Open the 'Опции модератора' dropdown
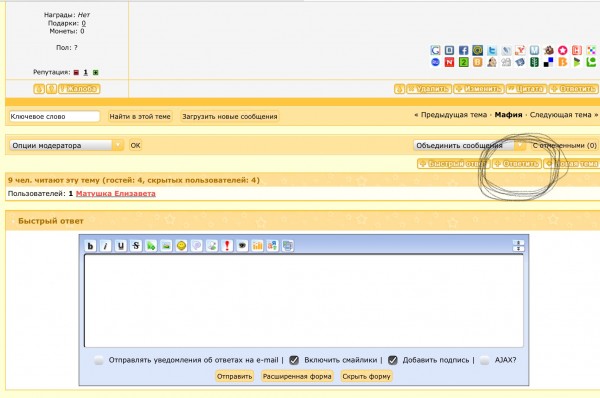 [66, 145]
